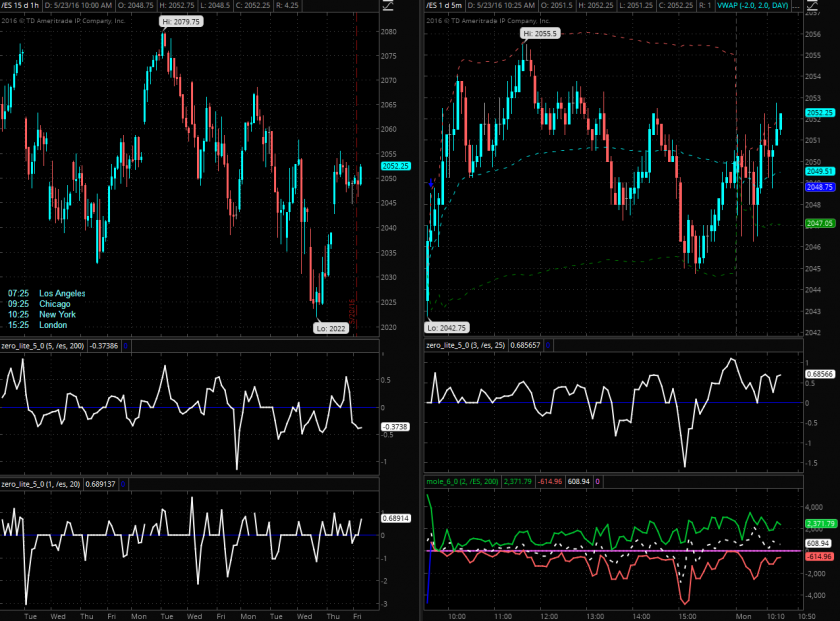Screen dimensions: 840x621
Task: Click the right chart's price axis icon
Action: 831,6
